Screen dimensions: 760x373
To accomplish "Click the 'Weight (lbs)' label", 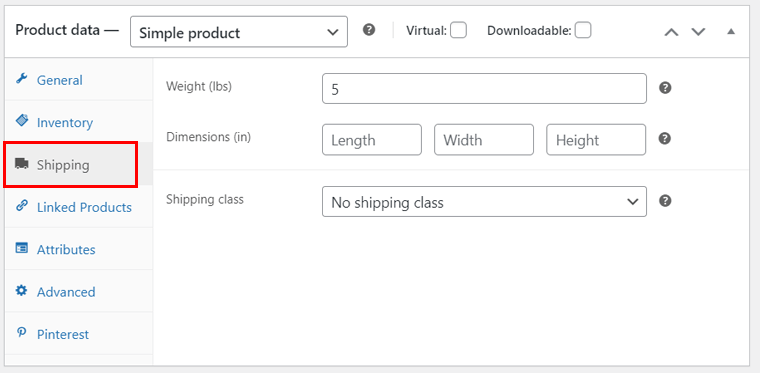I will (x=199, y=86).
